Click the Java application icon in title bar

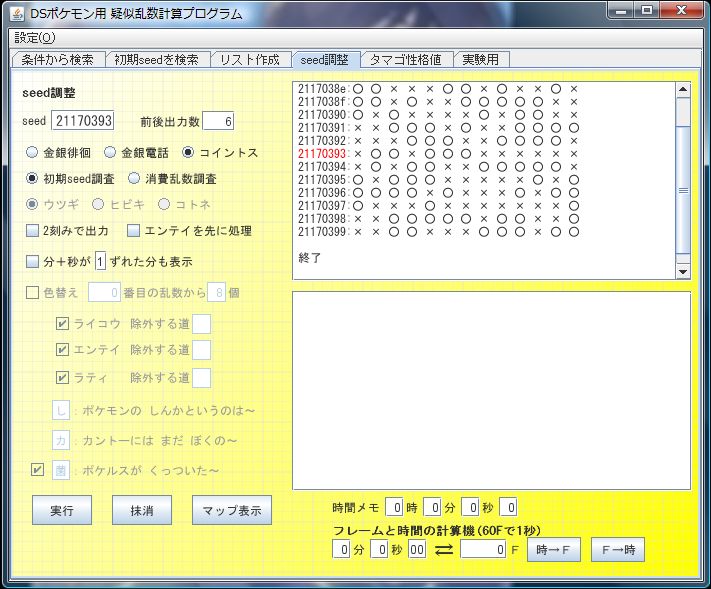click(x=17, y=14)
